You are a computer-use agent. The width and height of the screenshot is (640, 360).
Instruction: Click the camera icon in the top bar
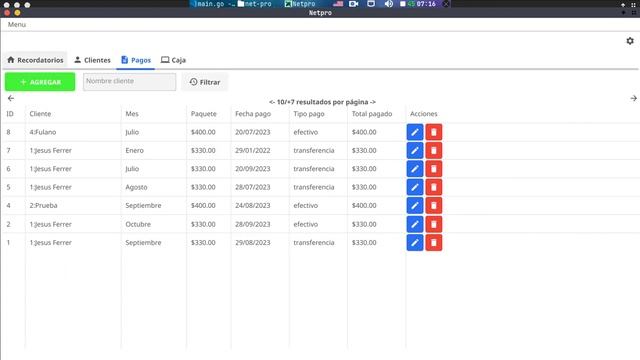tap(353, 4)
